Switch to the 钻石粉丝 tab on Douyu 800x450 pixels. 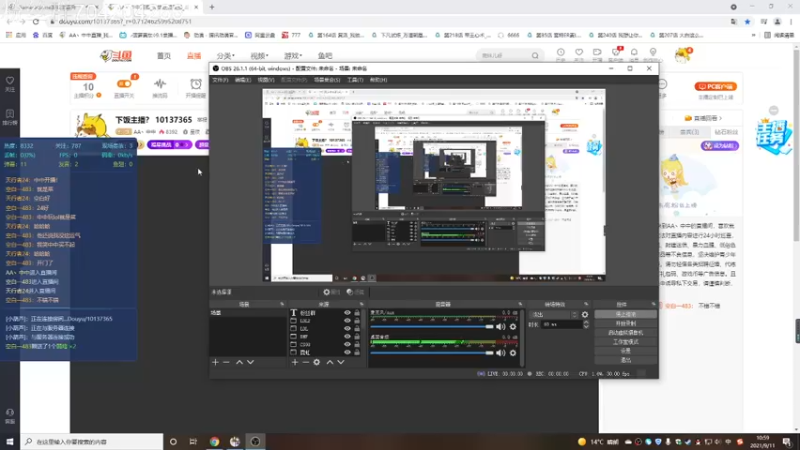coord(726,132)
